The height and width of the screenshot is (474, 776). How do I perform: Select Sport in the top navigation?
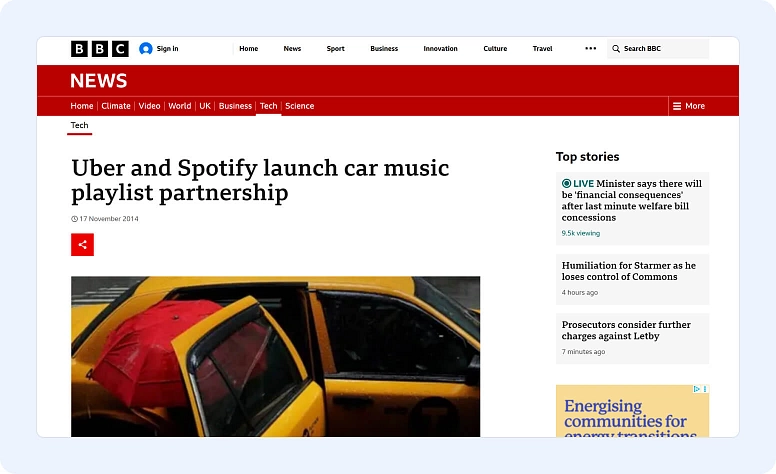335,48
